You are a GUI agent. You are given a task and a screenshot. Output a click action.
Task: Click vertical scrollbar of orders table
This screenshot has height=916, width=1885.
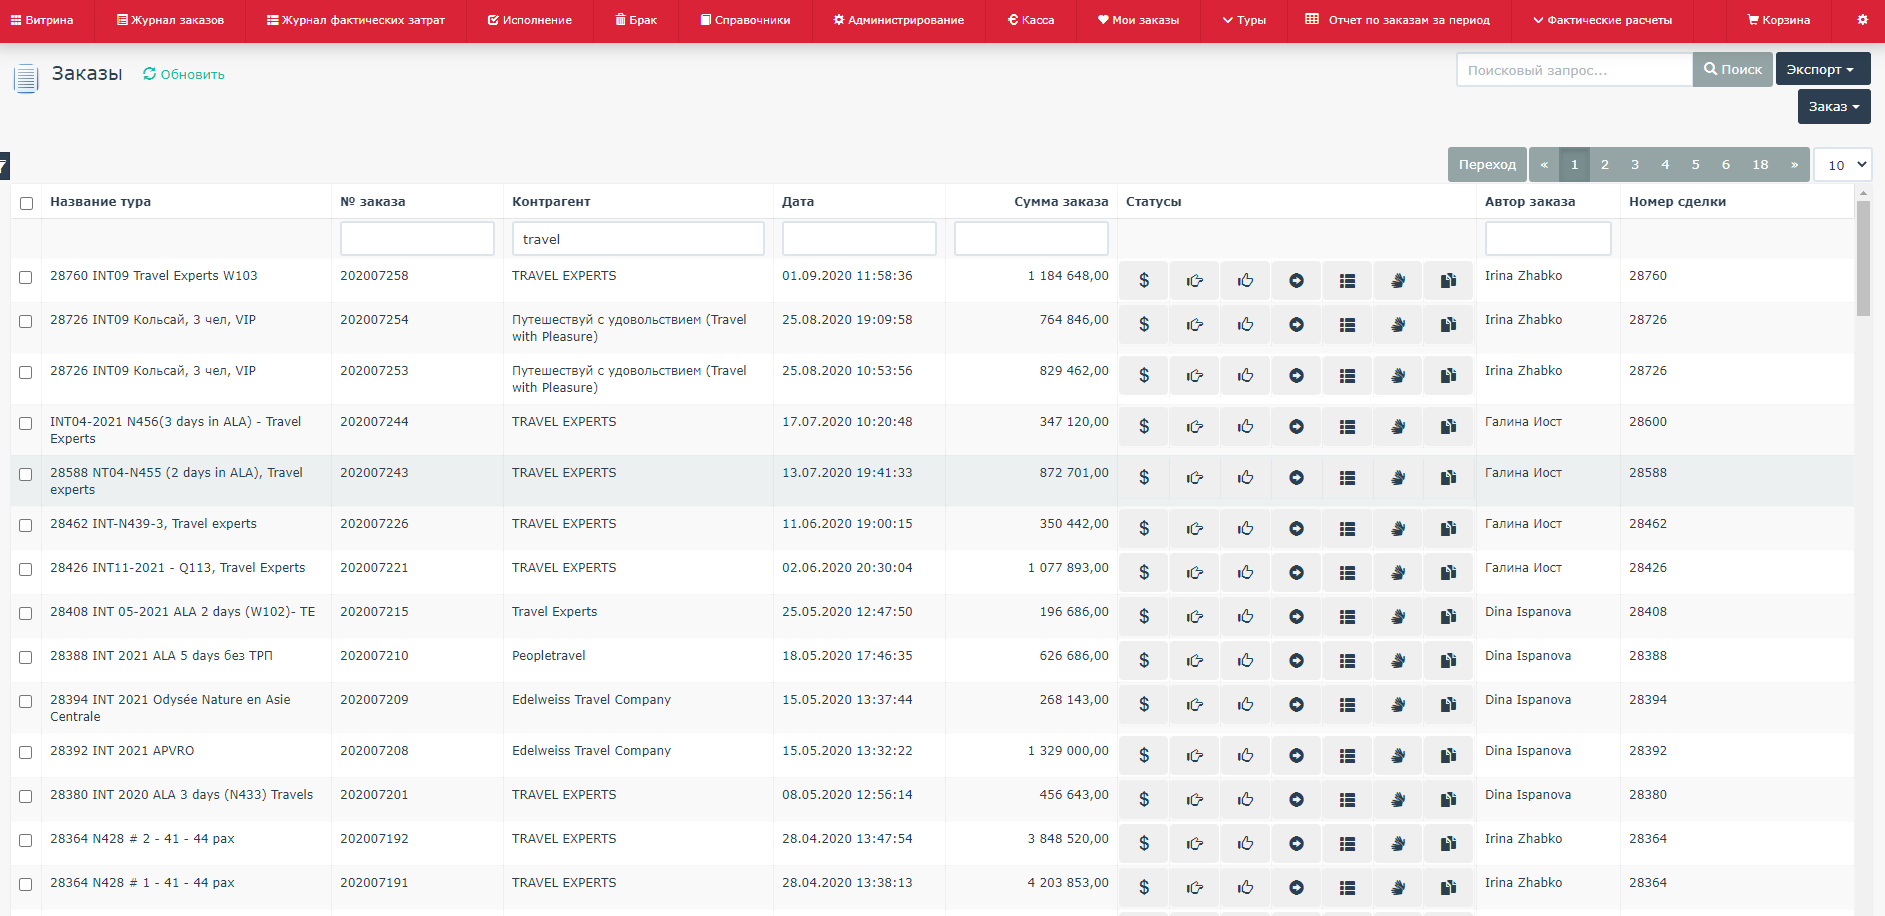tap(1863, 258)
